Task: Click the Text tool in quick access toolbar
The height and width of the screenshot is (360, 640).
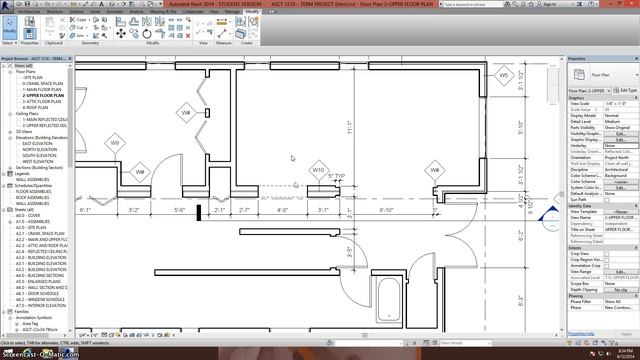Action: coord(102,4)
